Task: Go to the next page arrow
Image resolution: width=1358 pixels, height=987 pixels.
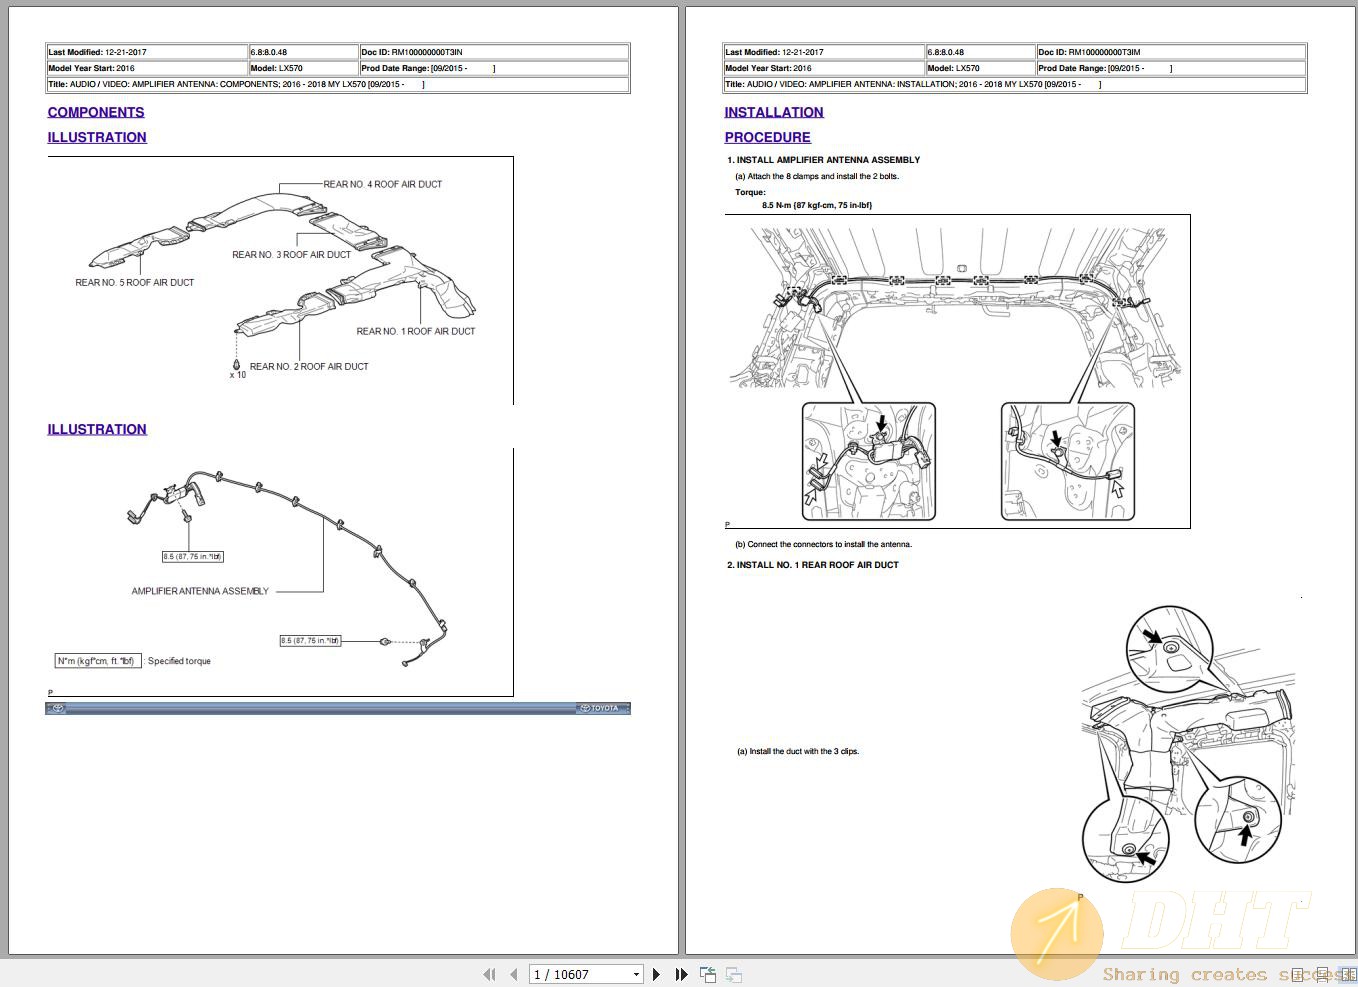Action: tap(656, 974)
